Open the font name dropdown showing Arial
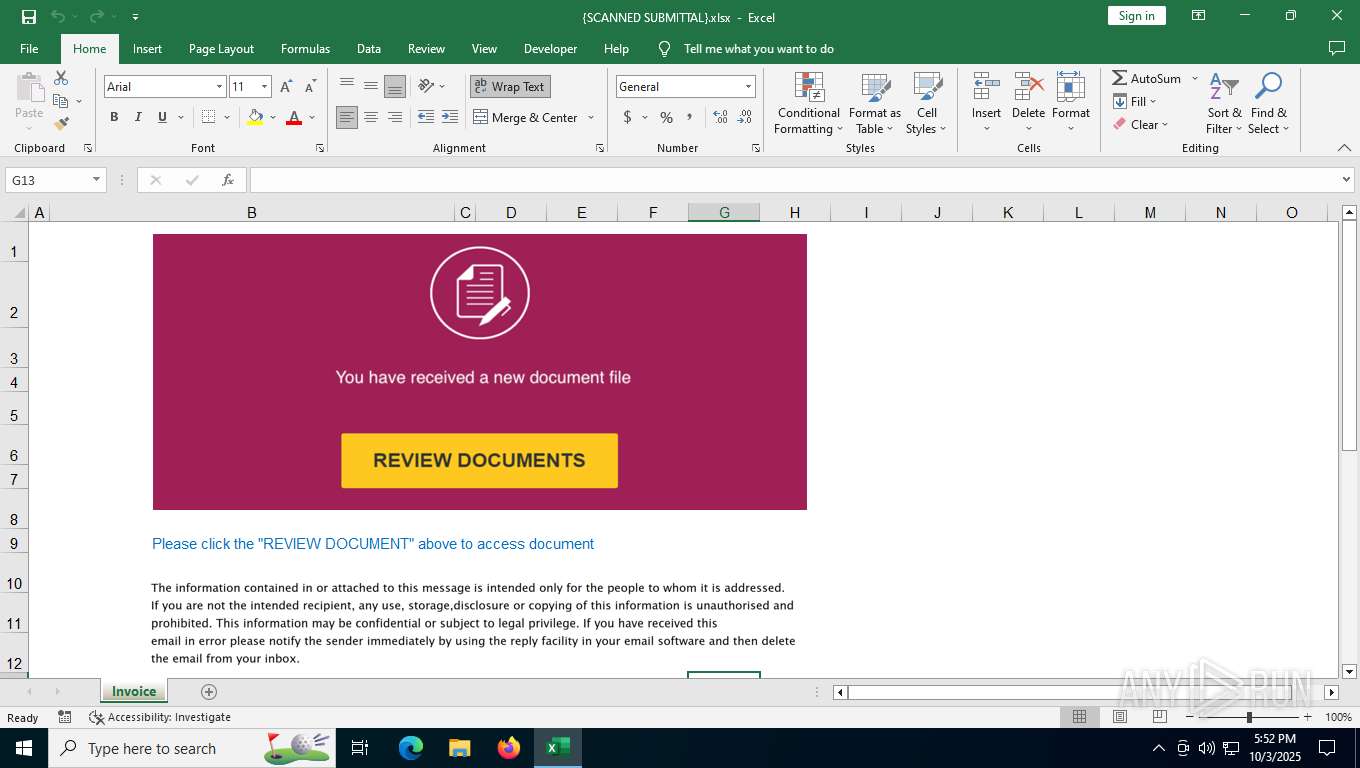1360x768 pixels. tap(219, 87)
